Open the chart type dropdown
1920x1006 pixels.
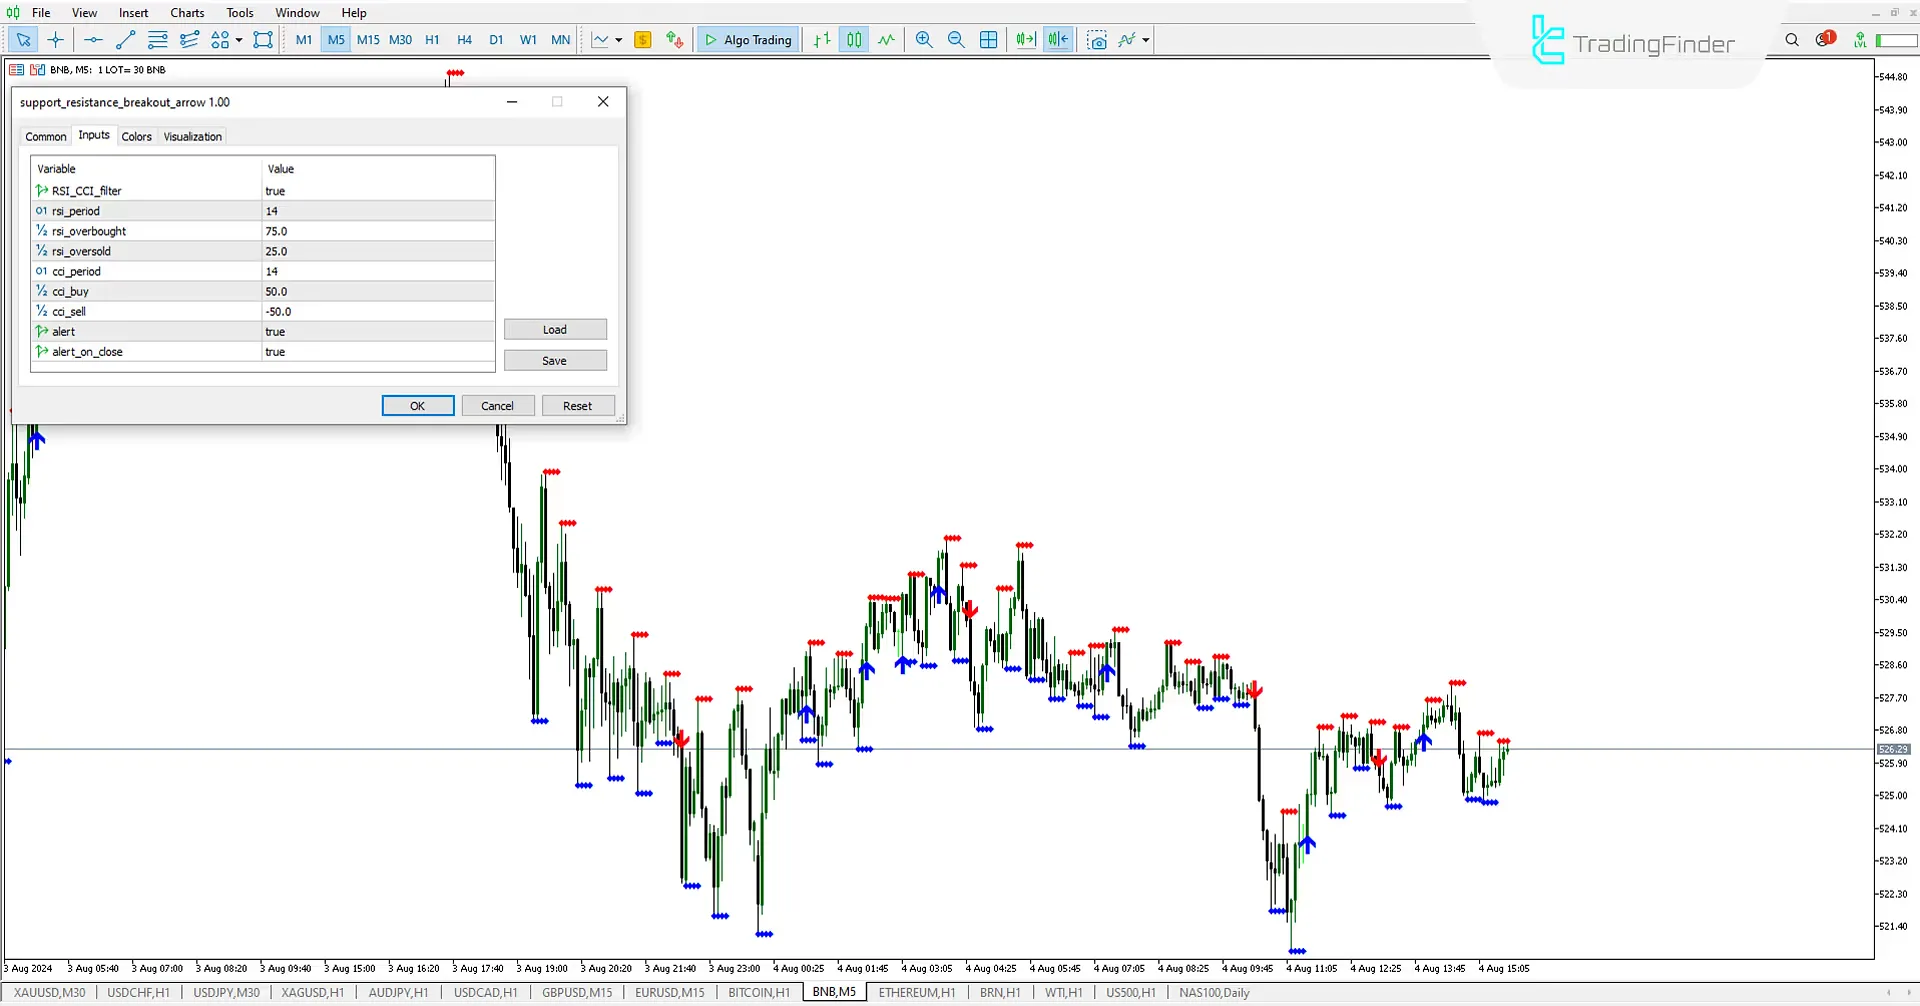coord(618,40)
